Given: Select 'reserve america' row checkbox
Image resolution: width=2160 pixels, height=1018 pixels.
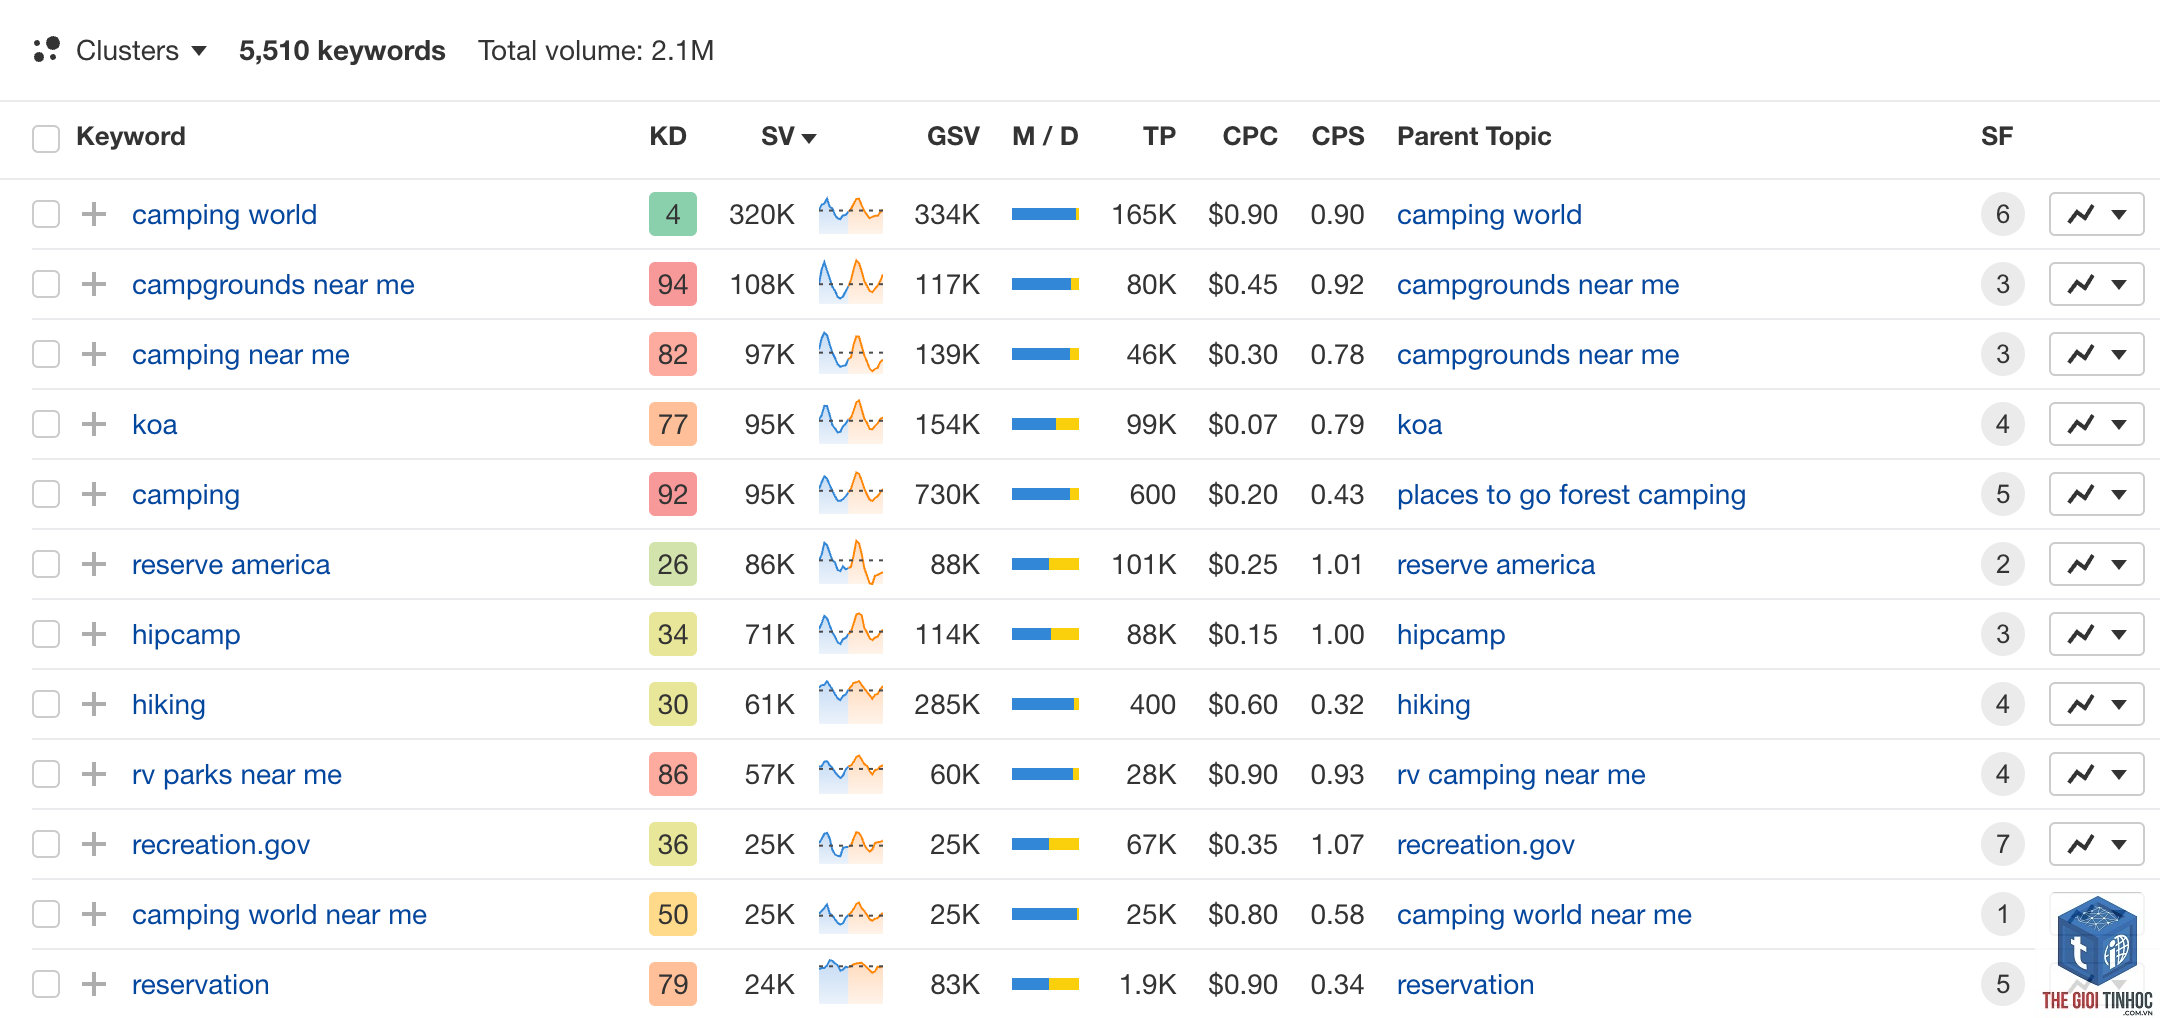Looking at the screenshot, I should pyautogui.click(x=46, y=564).
